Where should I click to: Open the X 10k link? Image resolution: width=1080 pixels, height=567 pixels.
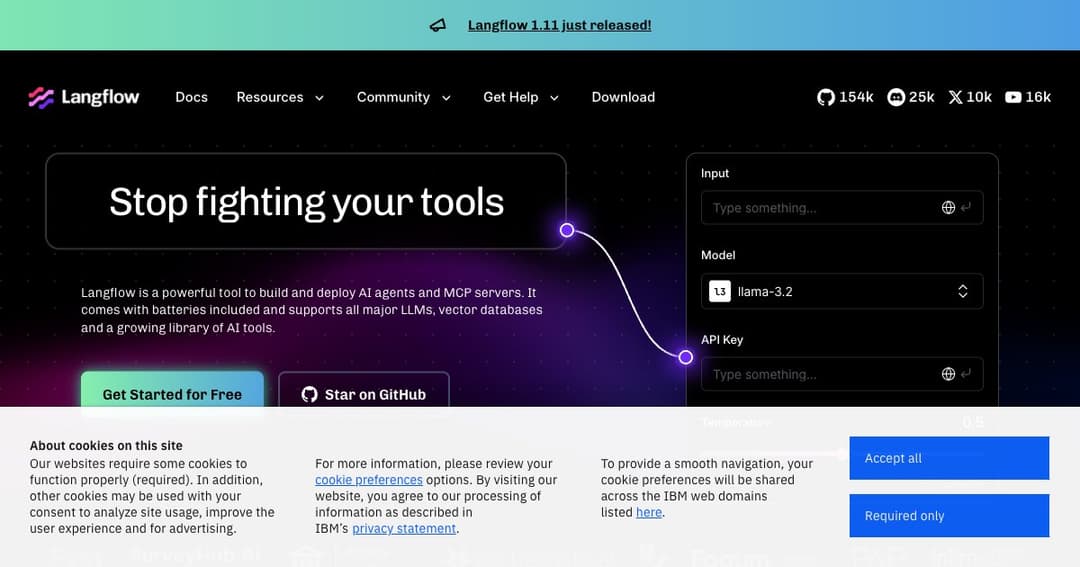click(970, 97)
